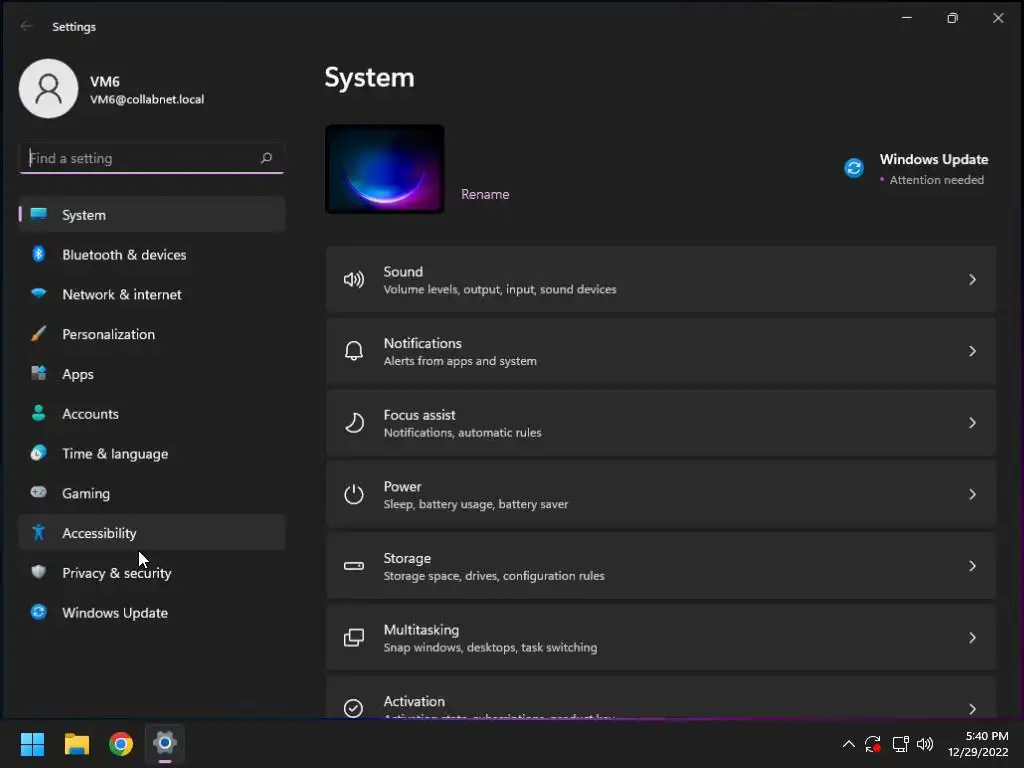Screen dimensions: 1024x768
Task: Click the Privacy & security shield icon
Action: tap(39, 572)
